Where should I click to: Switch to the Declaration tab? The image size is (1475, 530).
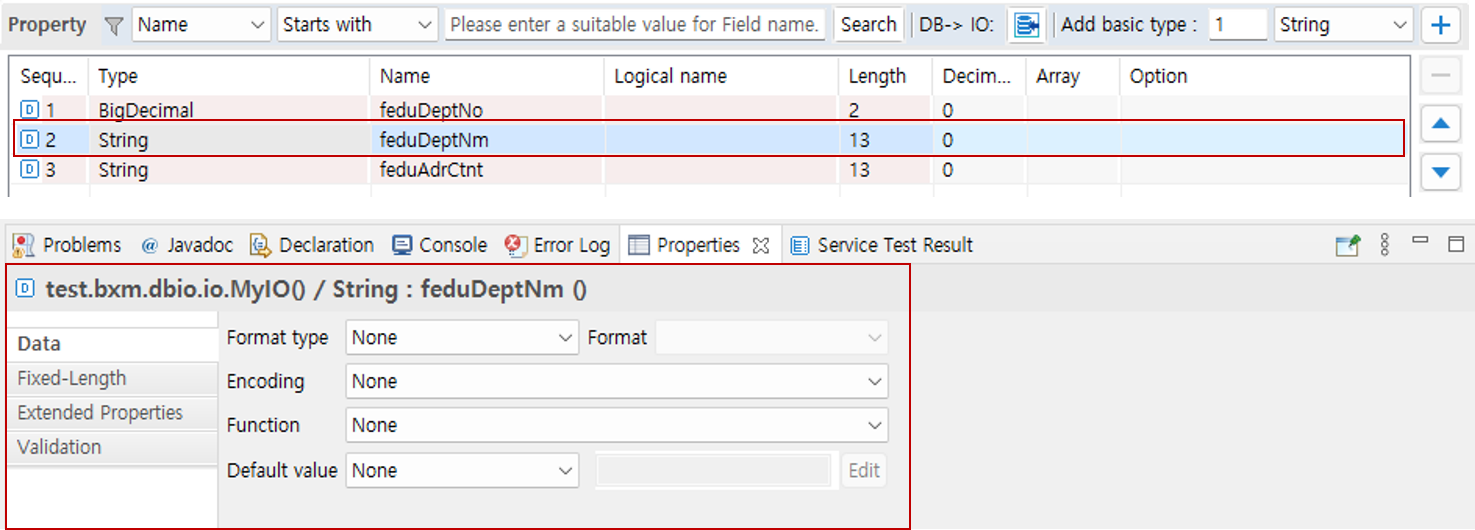click(312, 245)
